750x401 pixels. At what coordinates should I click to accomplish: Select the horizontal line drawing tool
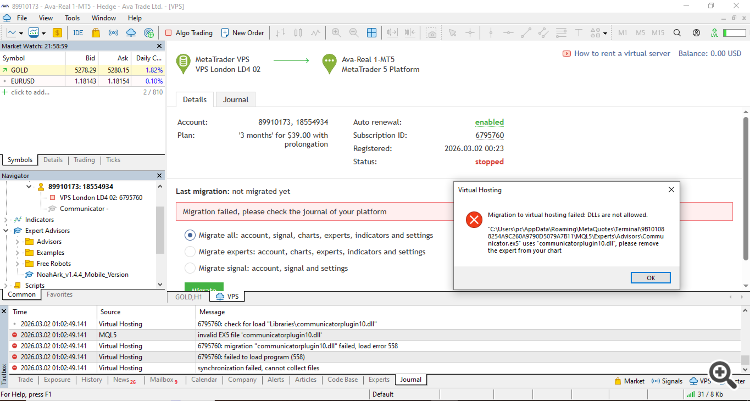tap(508, 33)
